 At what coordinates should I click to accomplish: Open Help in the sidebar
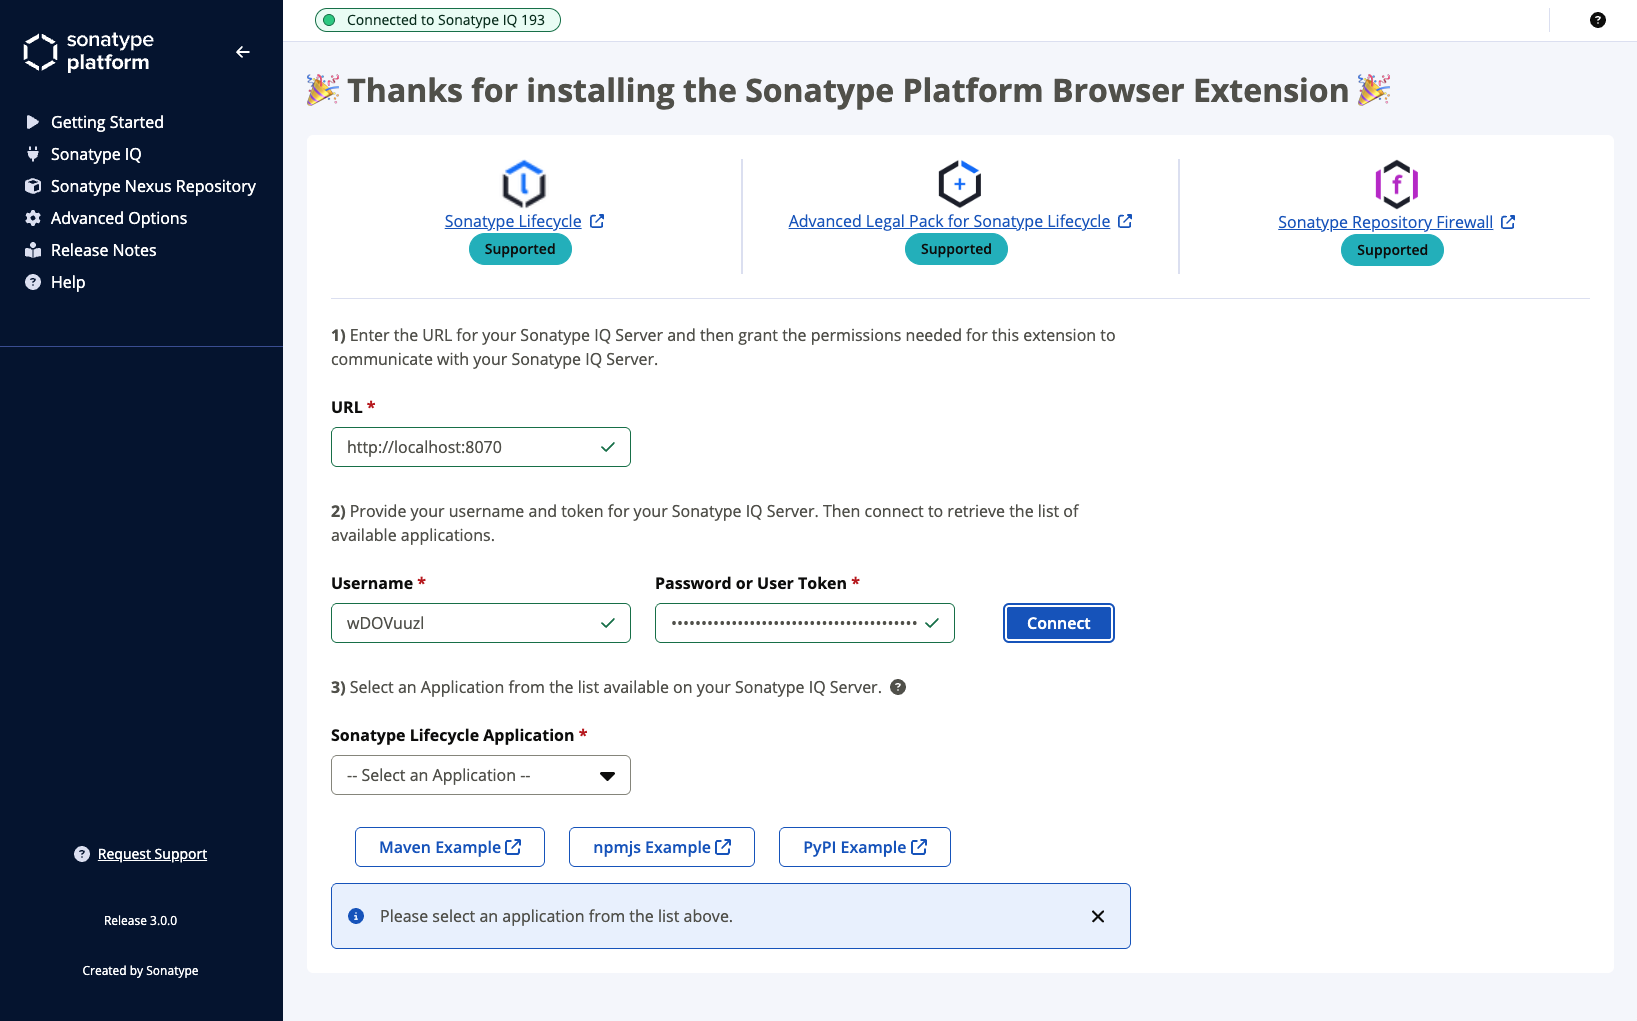pos(68,282)
